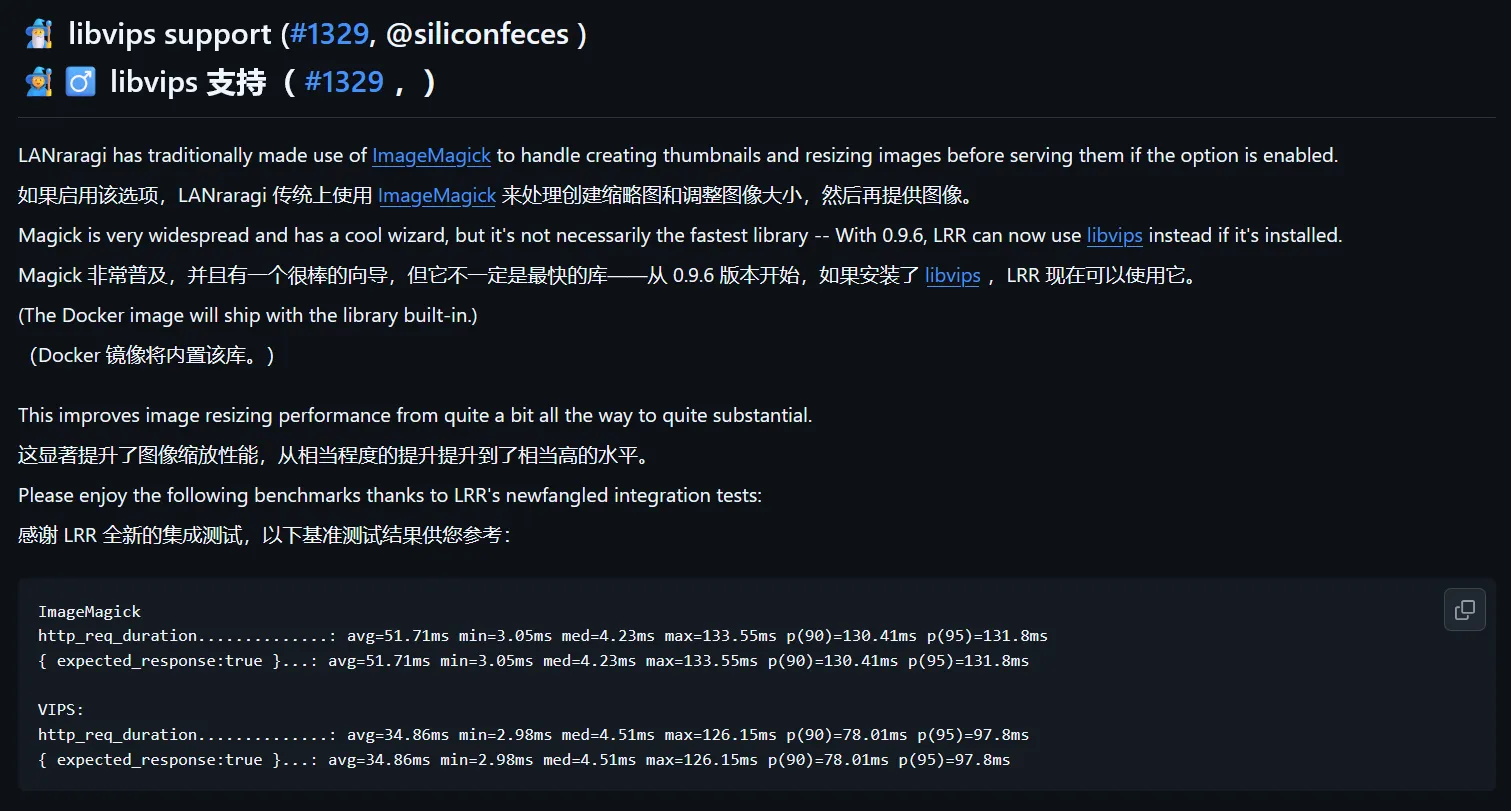Click the wizard emoji in the Chinese heading
The height and width of the screenshot is (811, 1511).
[x=38, y=82]
